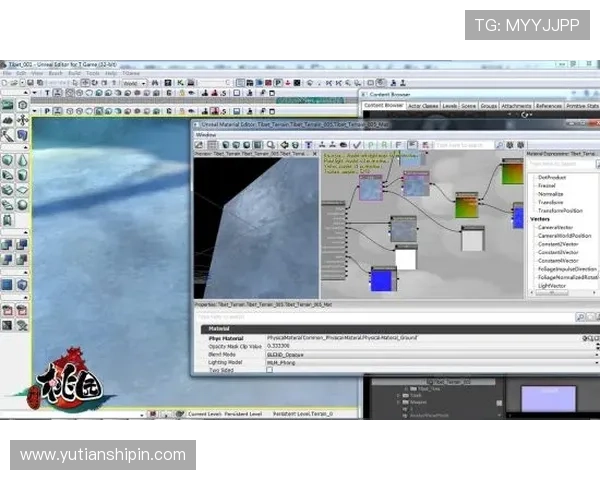This screenshot has width=600, height=480.
Task: Select the cone brush primitive in left toolbox
Action: click(x=22, y=160)
